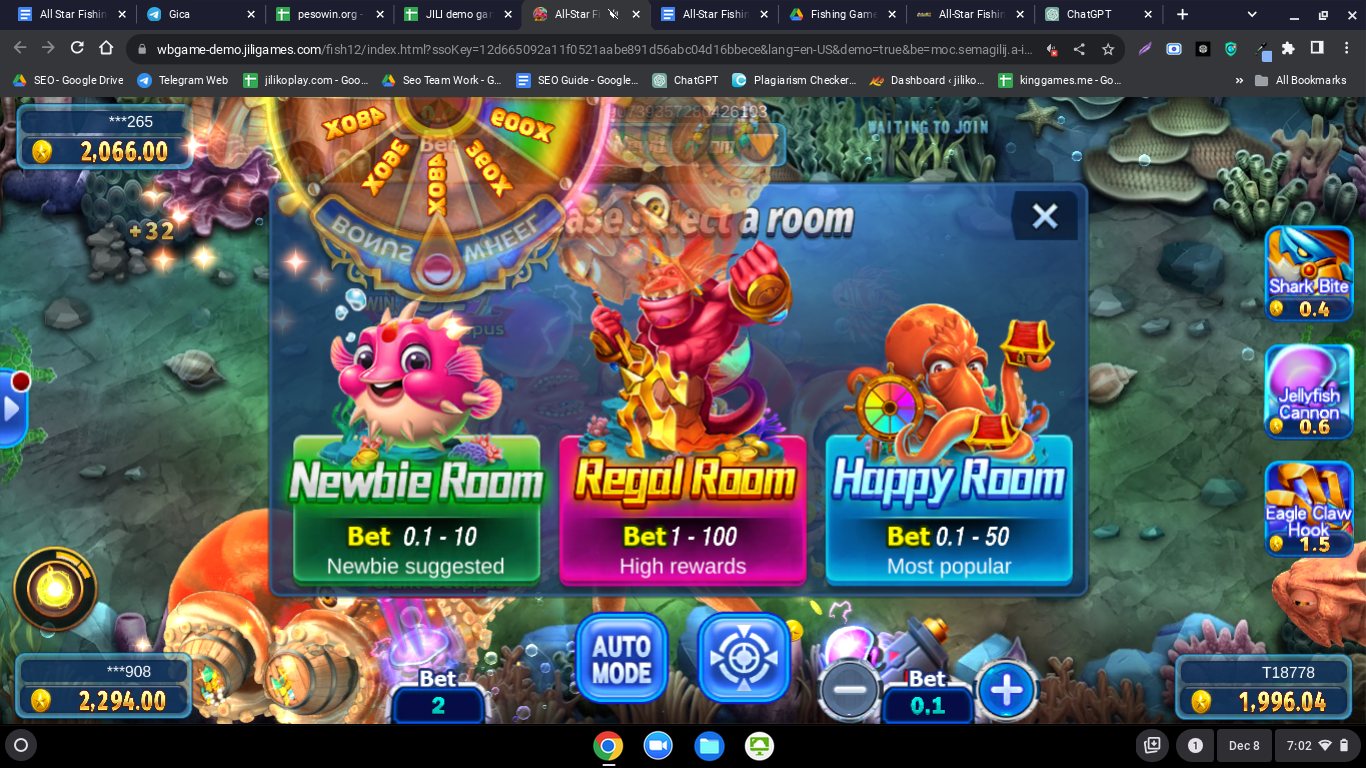
Task: Go to browser home page
Action: 106,49
